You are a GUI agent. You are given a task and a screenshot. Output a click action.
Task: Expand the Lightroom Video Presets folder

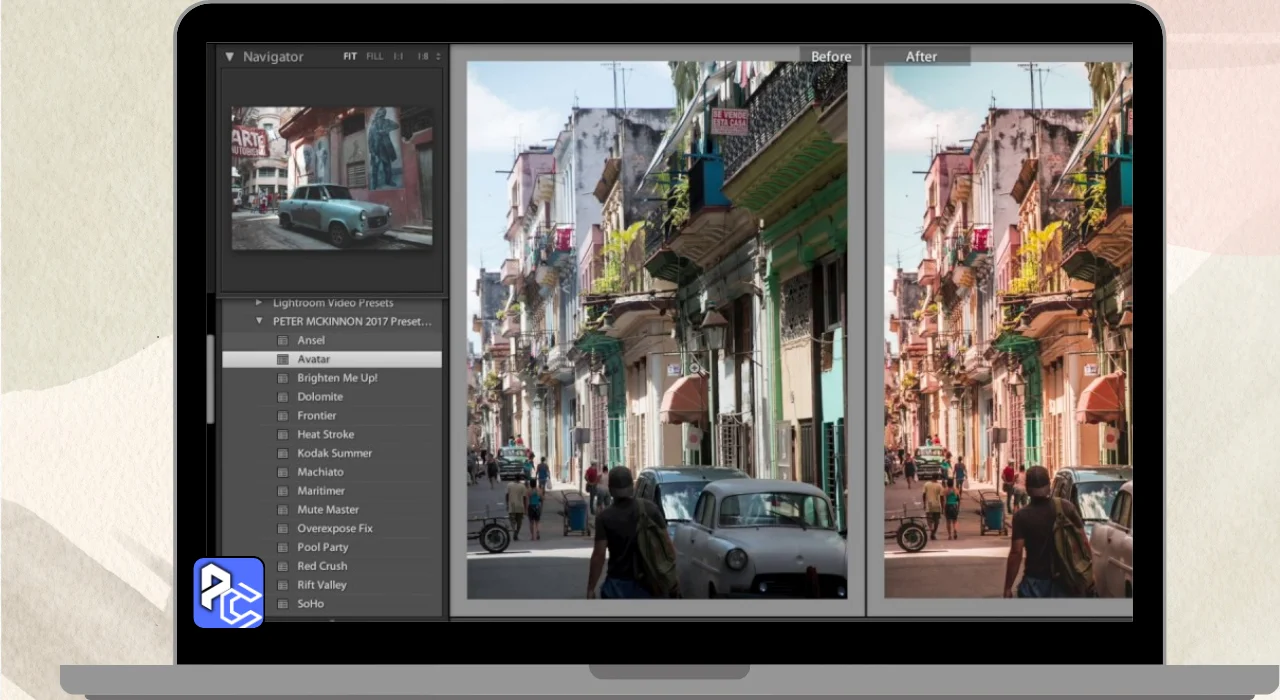point(259,302)
